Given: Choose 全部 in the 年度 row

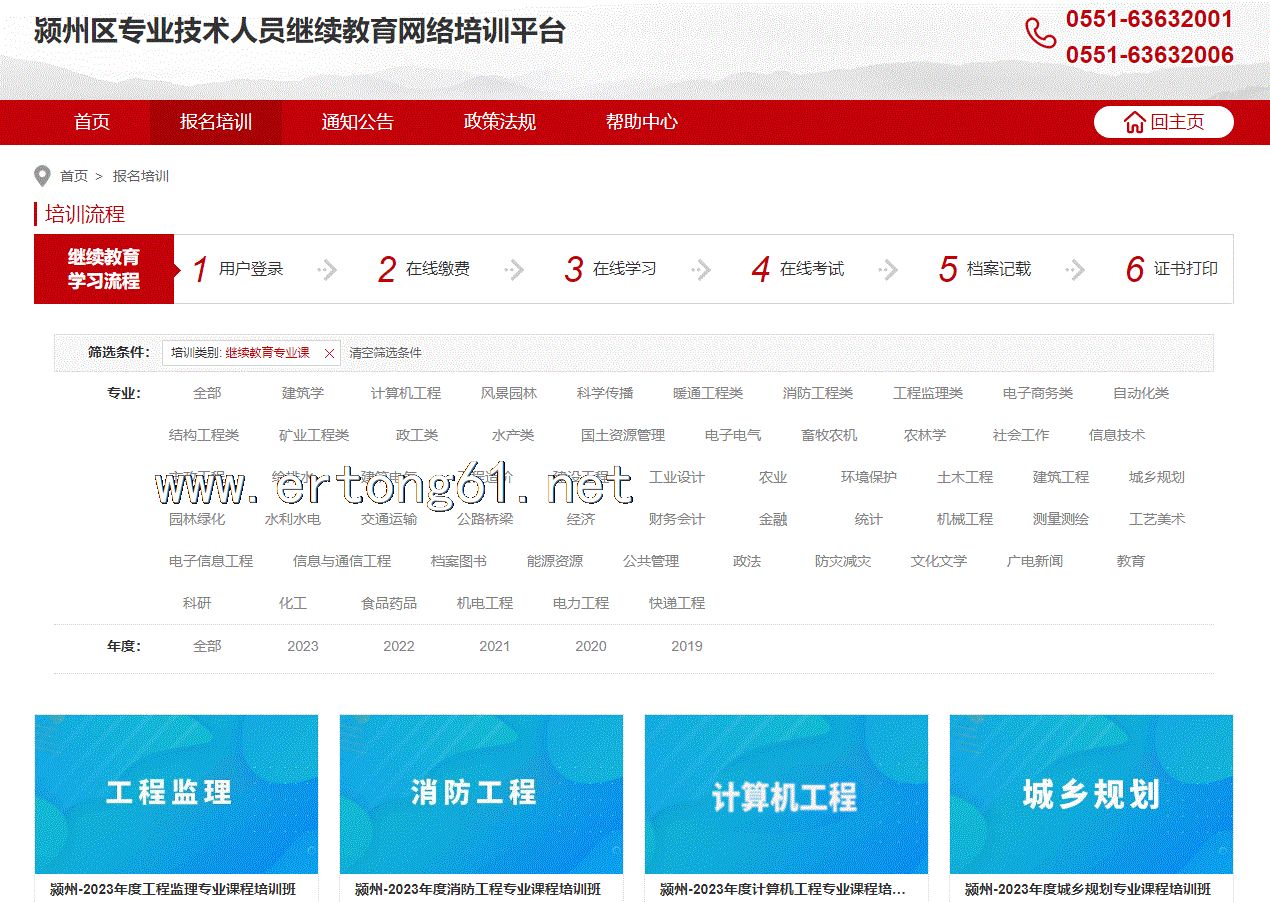Looking at the screenshot, I should pyautogui.click(x=207, y=646).
